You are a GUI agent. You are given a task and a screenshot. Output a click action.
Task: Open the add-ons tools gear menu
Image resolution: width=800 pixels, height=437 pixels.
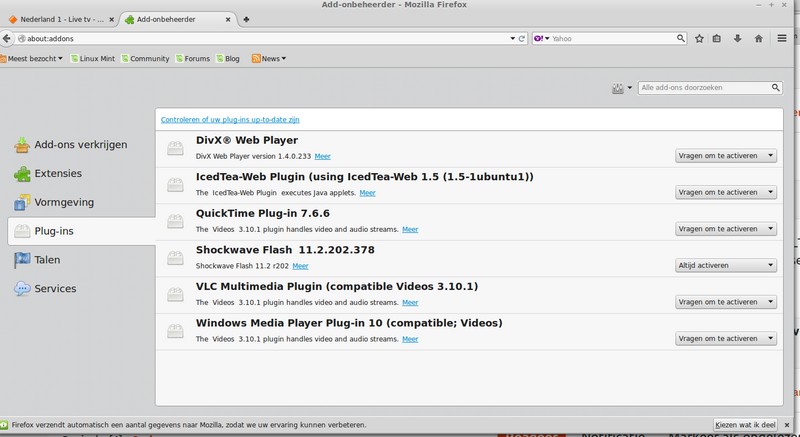(x=621, y=88)
